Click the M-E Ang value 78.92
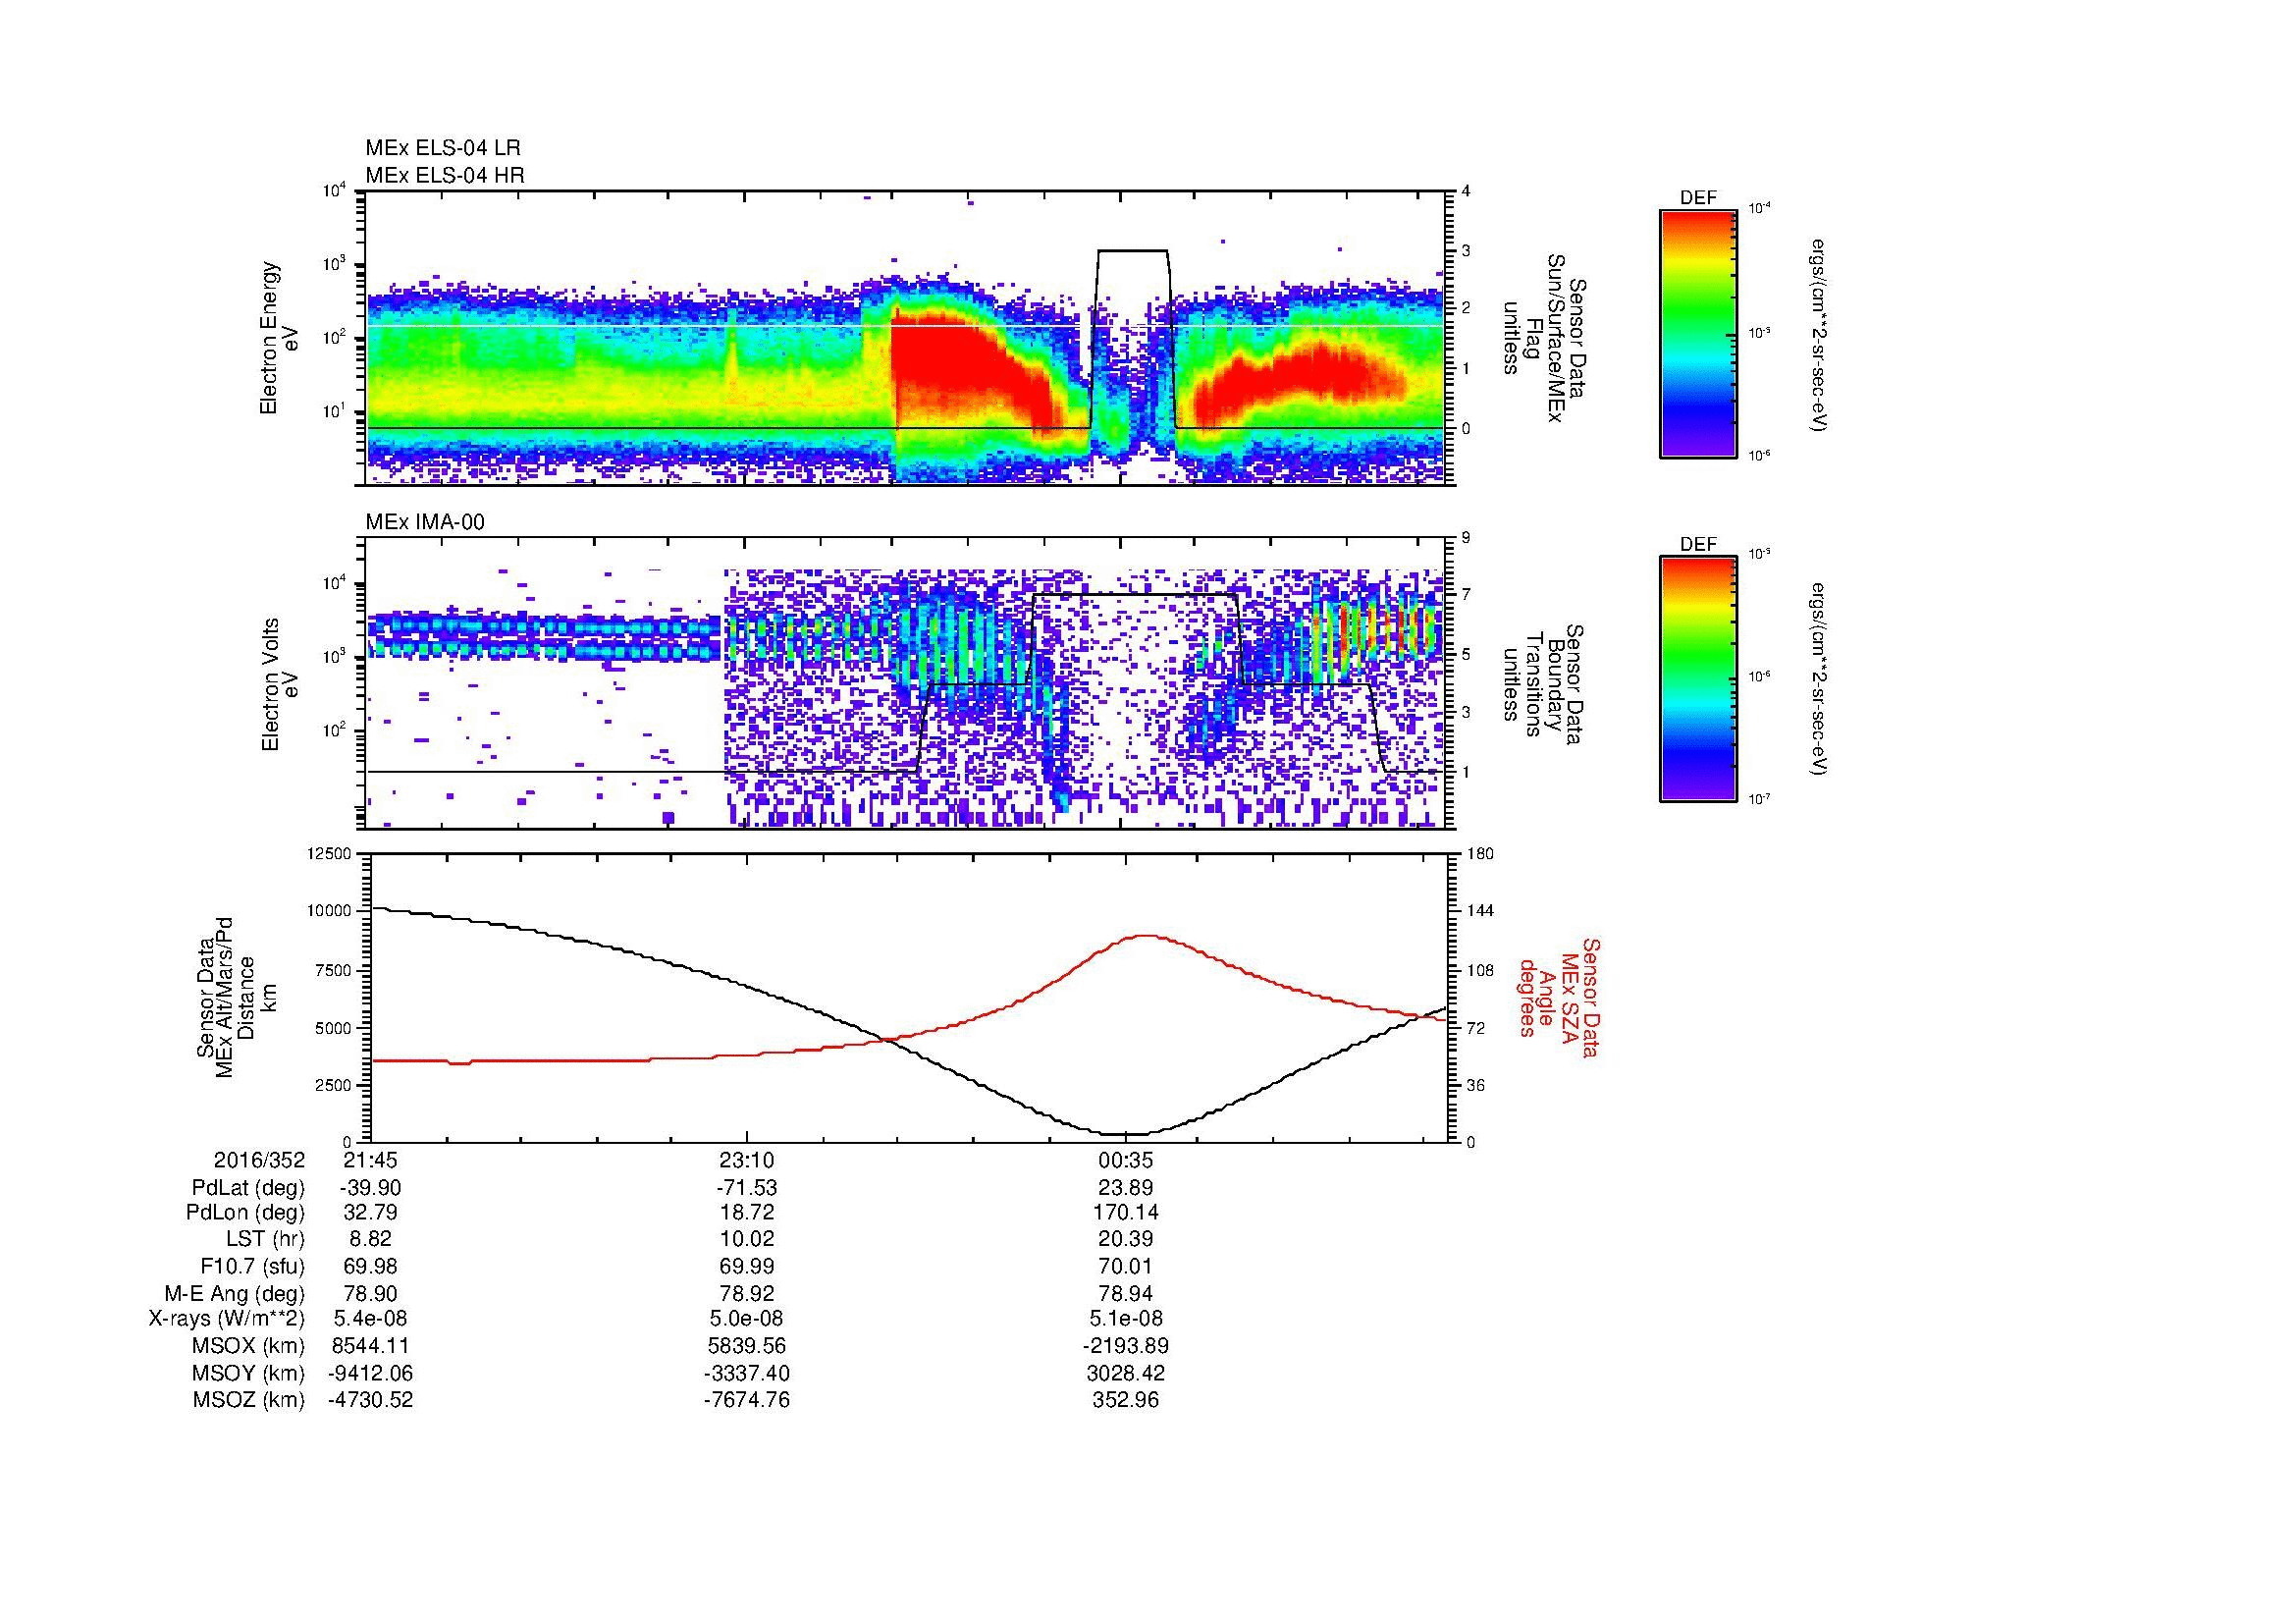Viewport: 2296px width, 1623px height. [747, 1293]
